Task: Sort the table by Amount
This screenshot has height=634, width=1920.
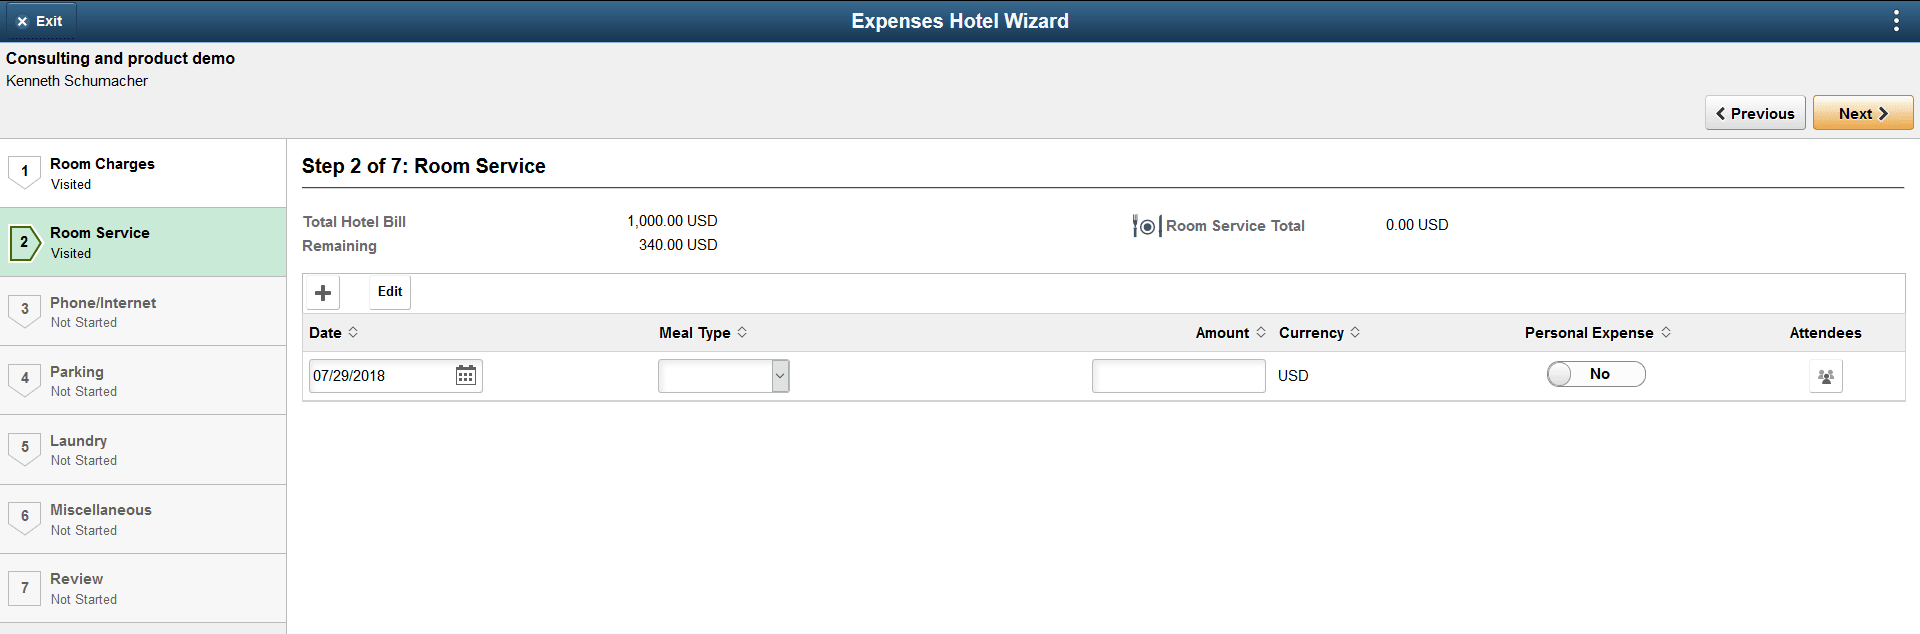Action: pos(1262,332)
